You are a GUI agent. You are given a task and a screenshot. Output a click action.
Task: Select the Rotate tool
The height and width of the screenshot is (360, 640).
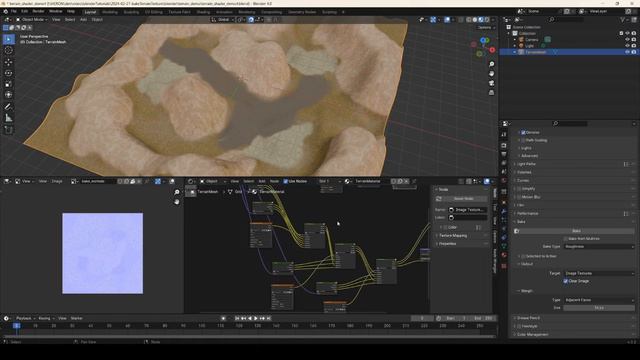click(x=8, y=73)
